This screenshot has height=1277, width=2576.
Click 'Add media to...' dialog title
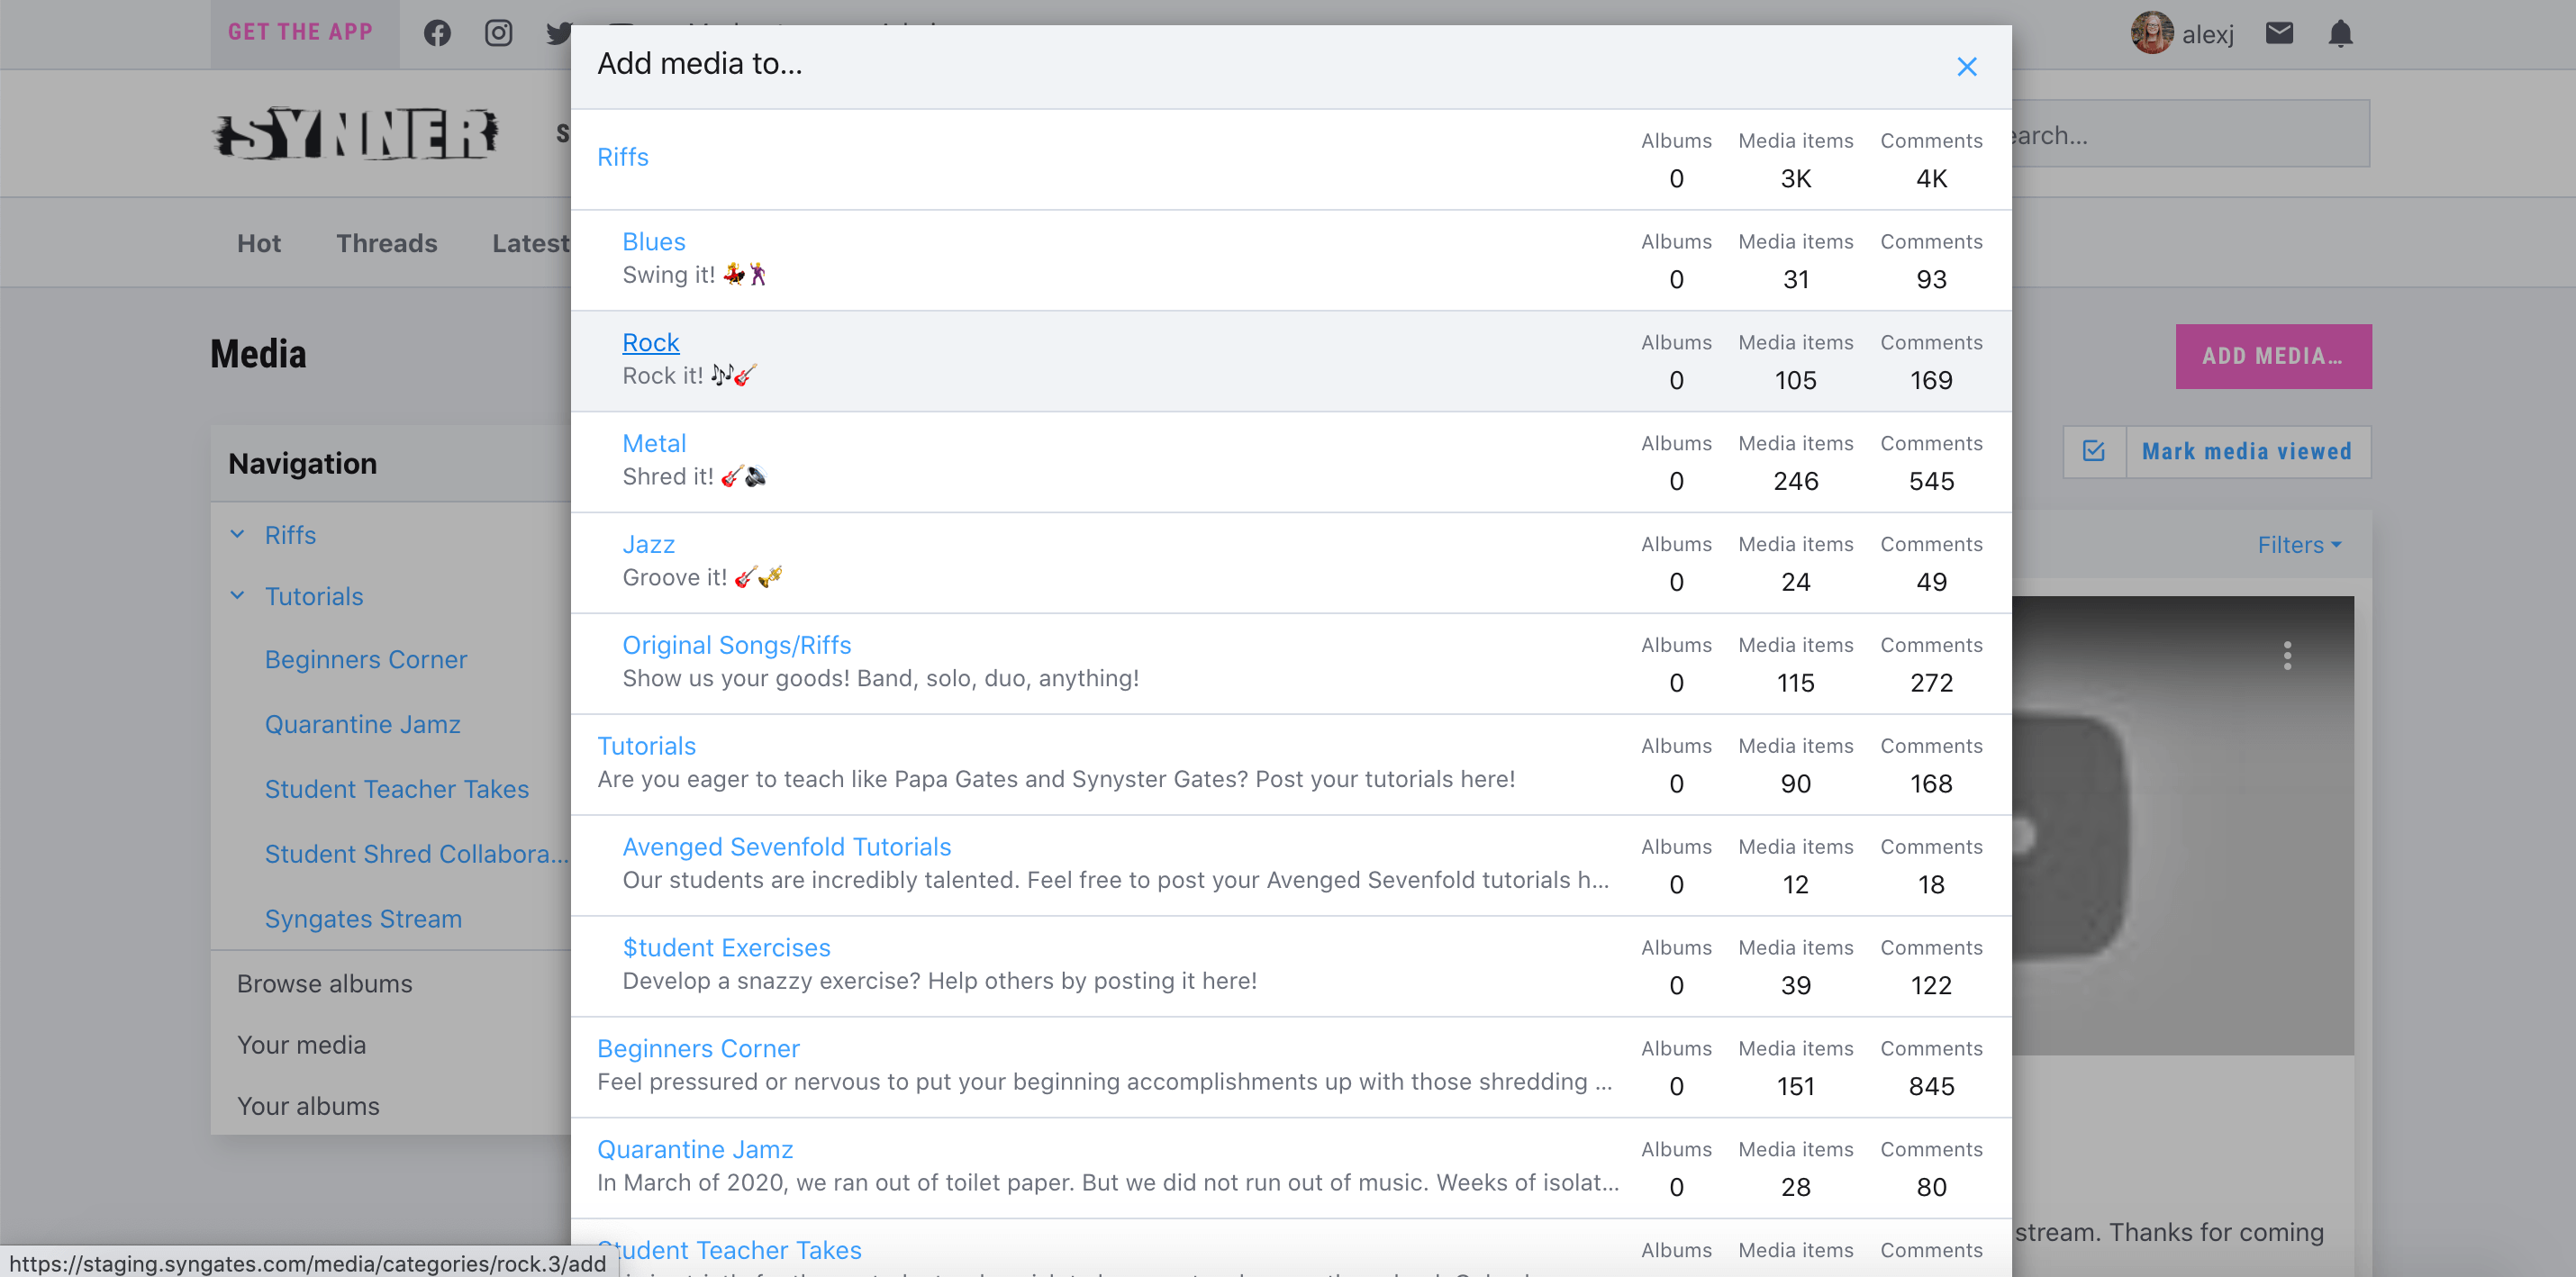coord(699,63)
